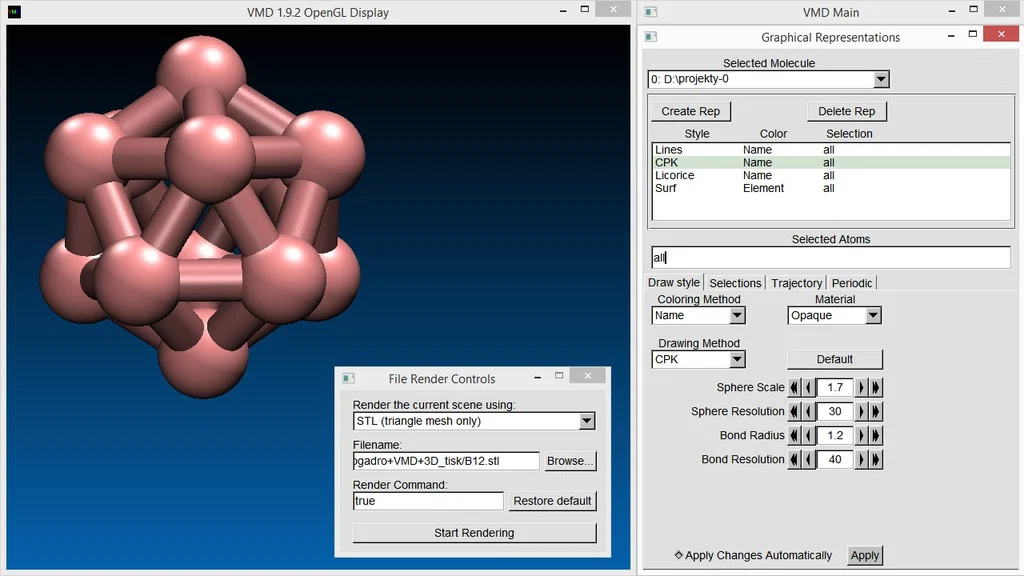Click the Selected Atoms text field
The image size is (1024, 576).
pos(831,257)
